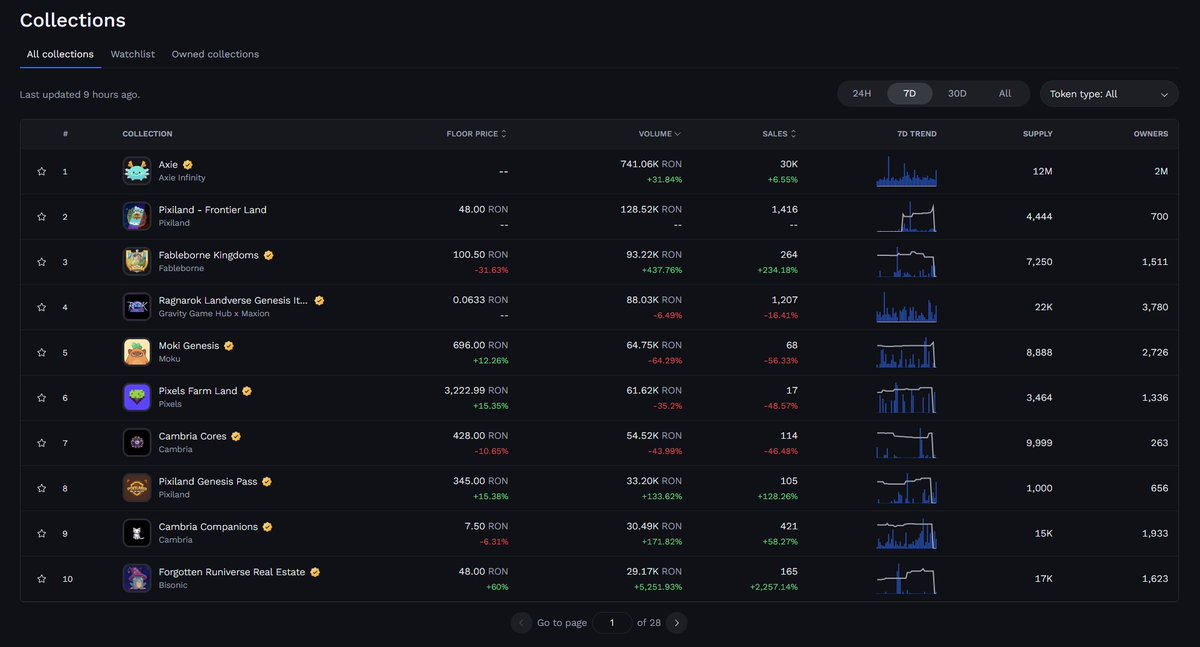Open Fableborne Kingdoms avatar icon
This screenshot has width=1200, height=647.
[137, 261]
